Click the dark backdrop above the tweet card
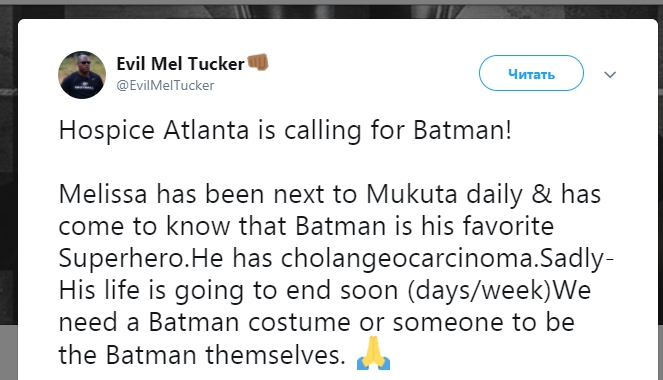Image resolution: width=663 pixels, height=380 pixels. tap(332, 12)
